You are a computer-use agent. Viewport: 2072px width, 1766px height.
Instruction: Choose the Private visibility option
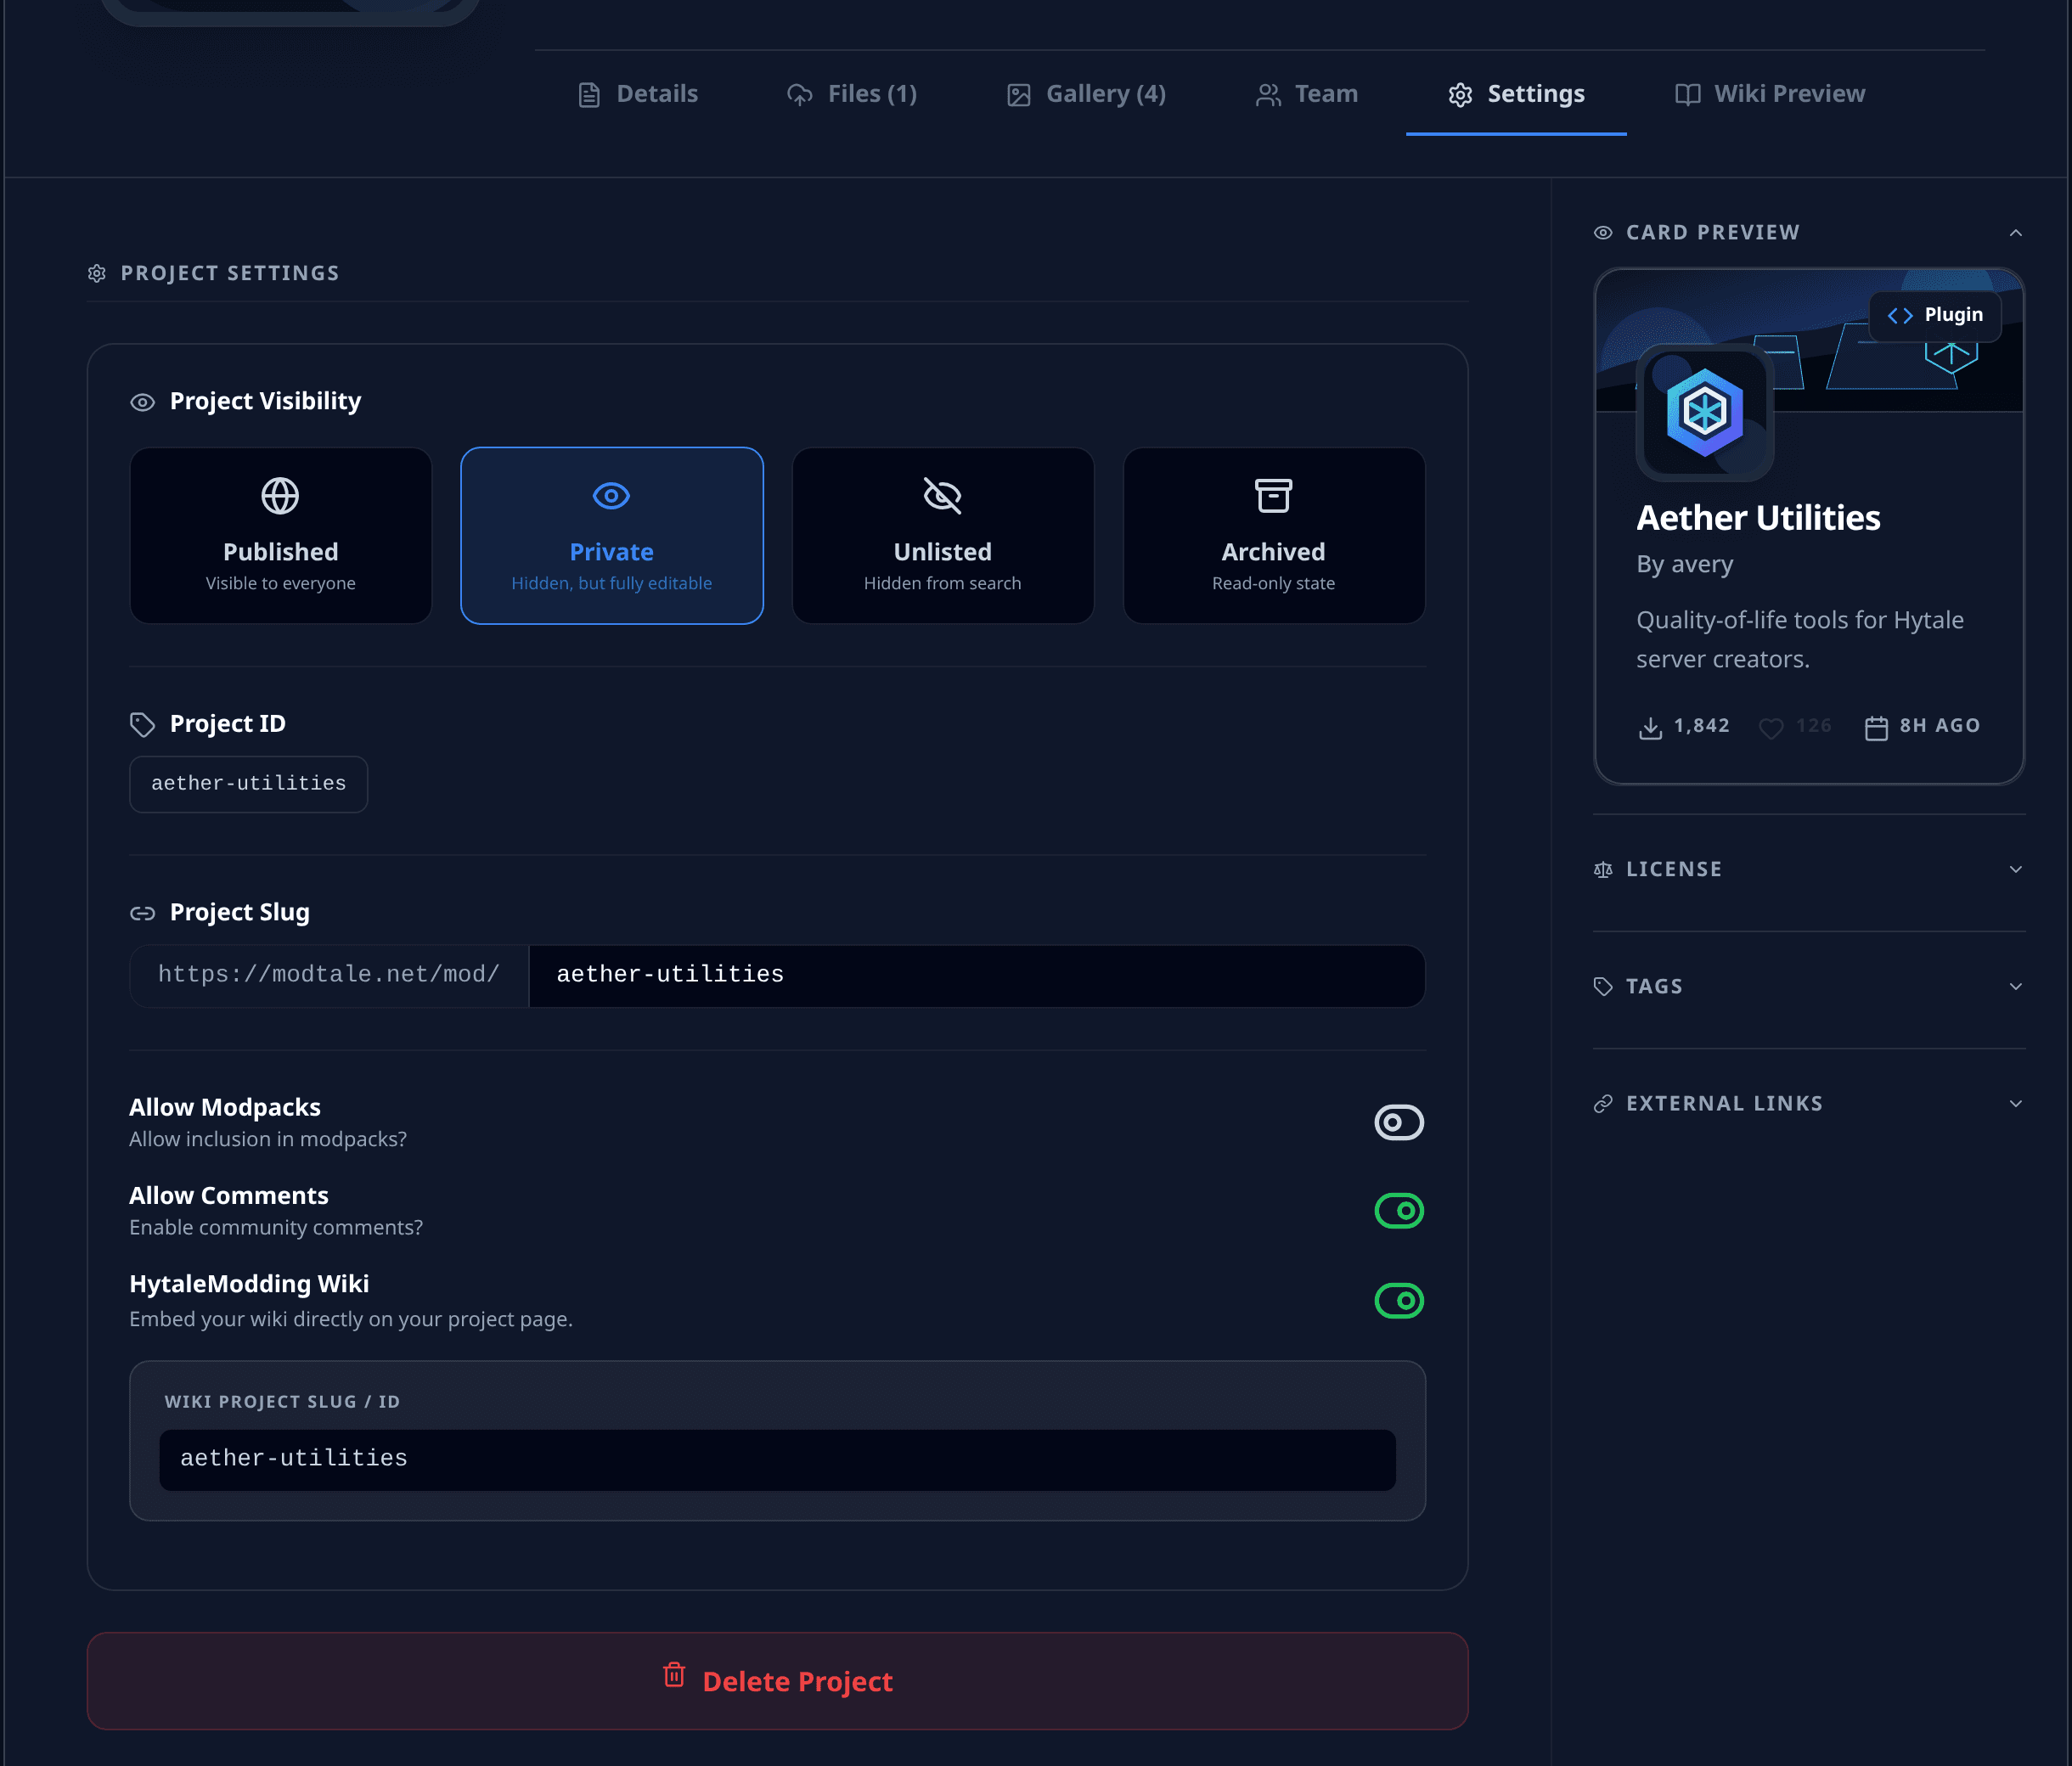(x=612, y=536)
